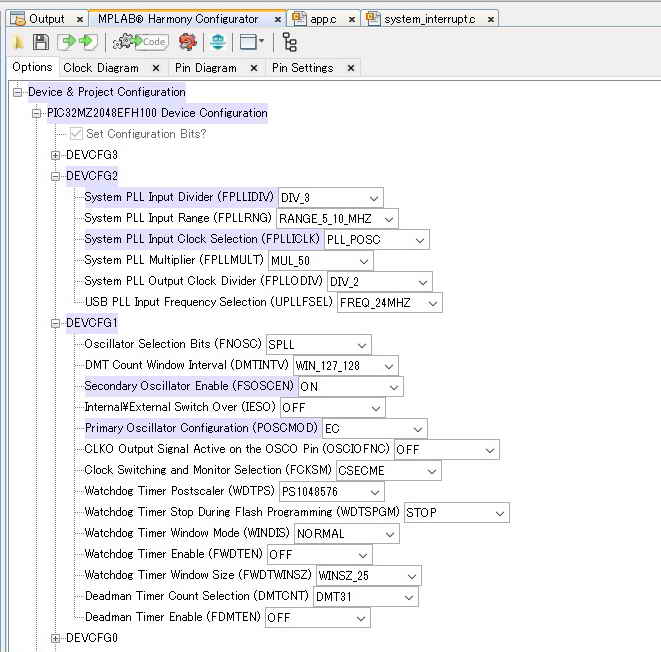
Task: Click the teal globe icon in toolbar
Action: click(218, 42)
